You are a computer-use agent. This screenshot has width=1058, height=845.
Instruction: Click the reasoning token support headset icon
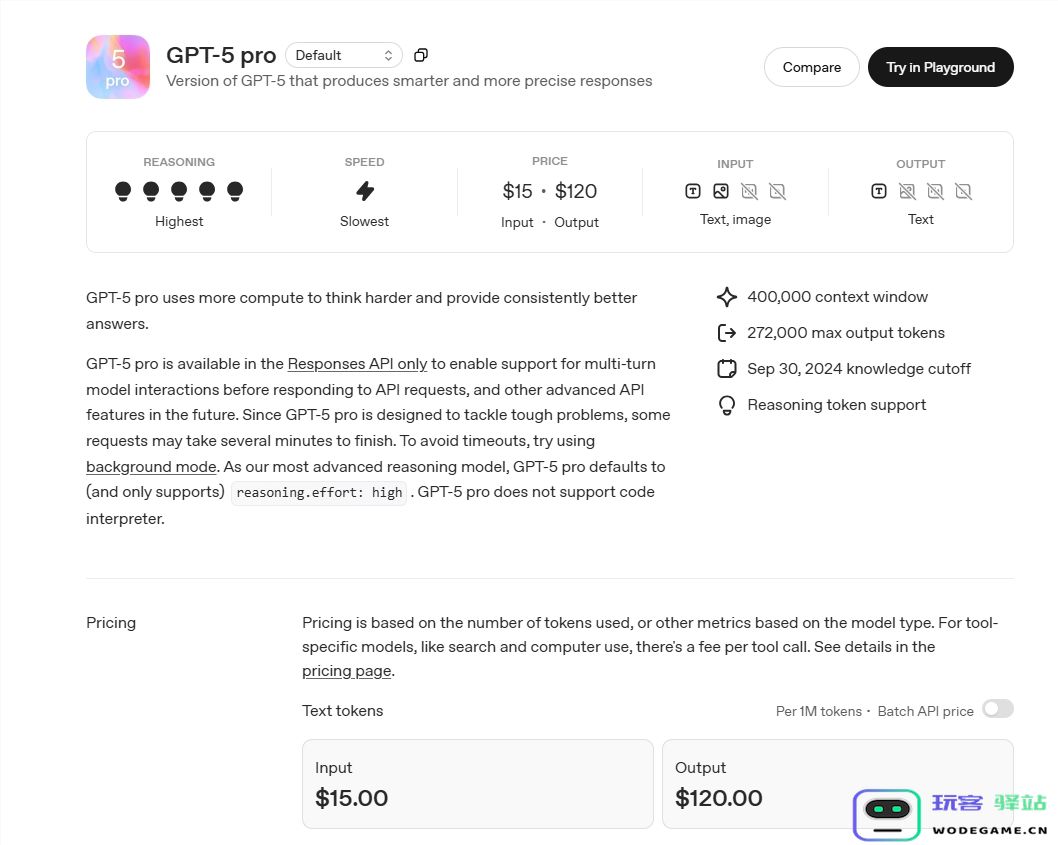pyautogui.click(x=727, y=405)
